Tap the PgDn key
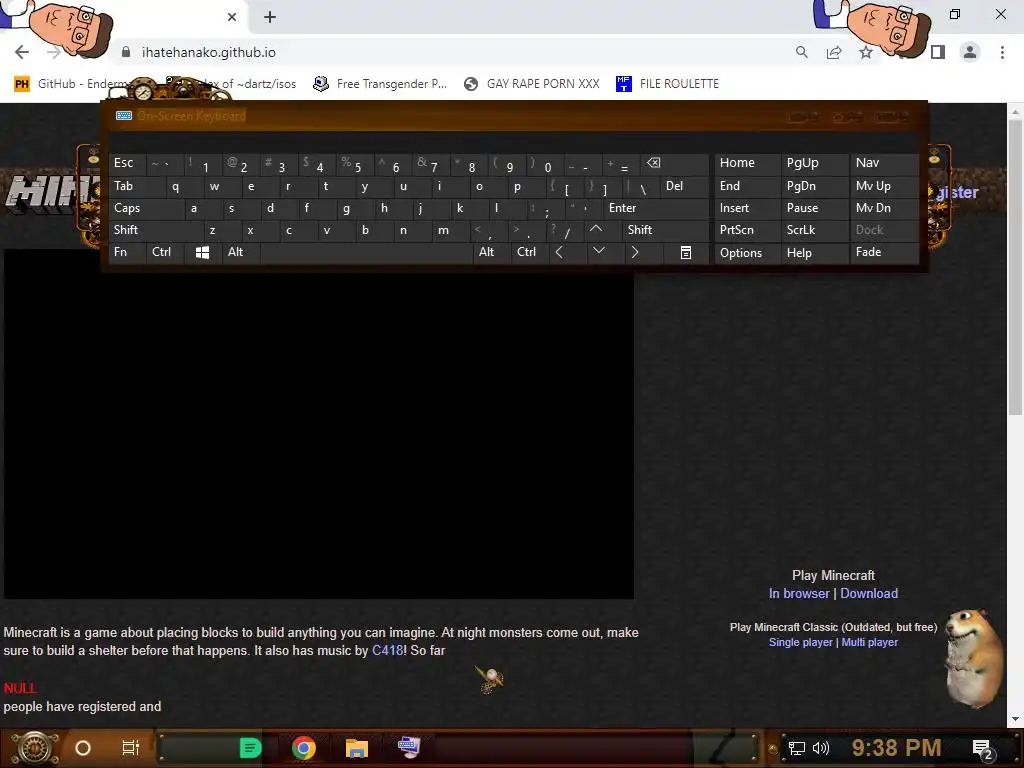Image resolution: width=1024 pixels, height=768 pixels. 814,186
